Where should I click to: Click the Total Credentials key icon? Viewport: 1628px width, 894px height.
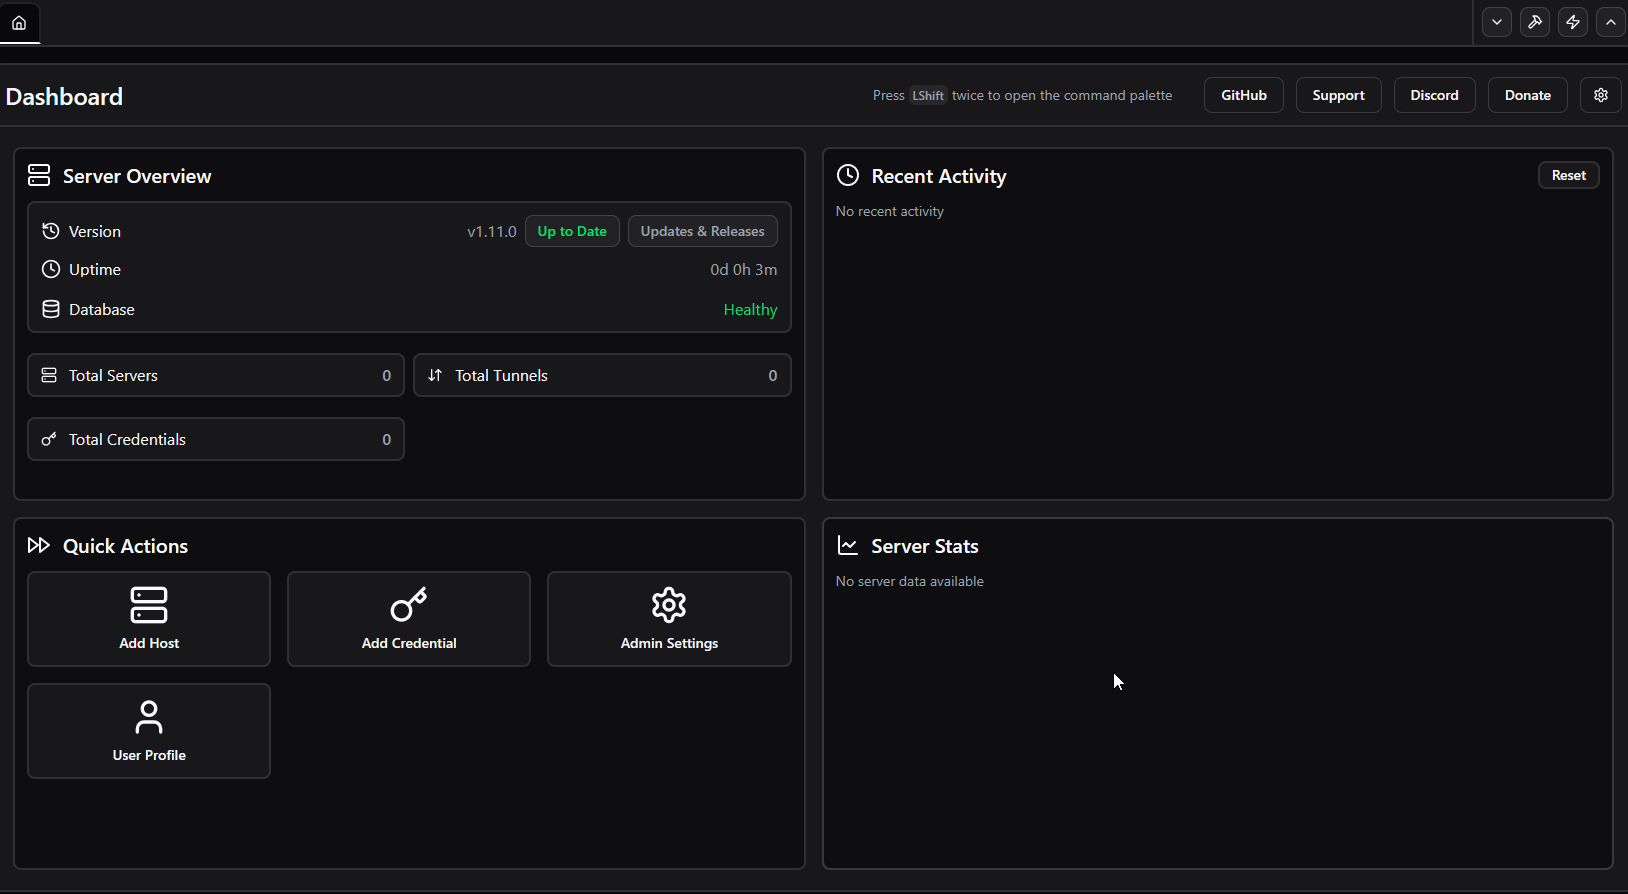(49, 439)
